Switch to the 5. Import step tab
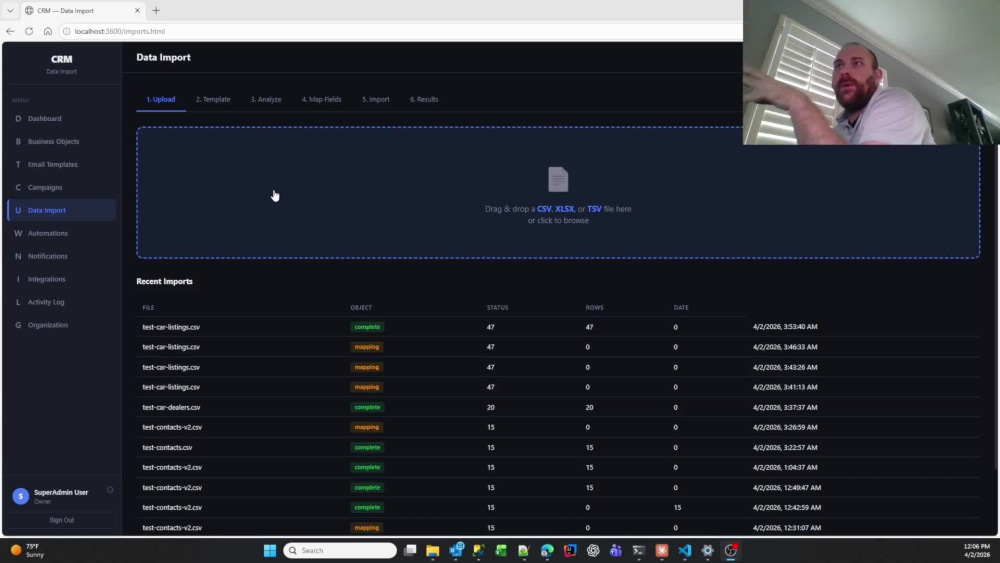 (376, 99)
